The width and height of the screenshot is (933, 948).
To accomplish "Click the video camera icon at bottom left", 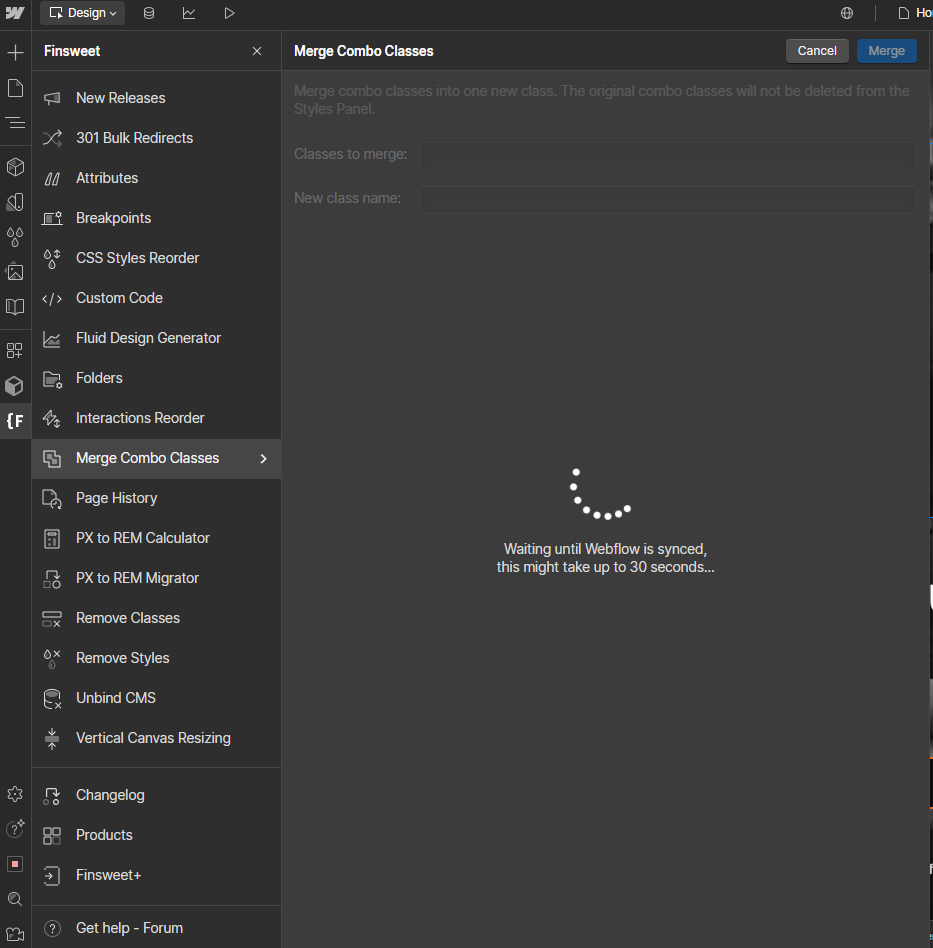I will click(x=15, y=934).
